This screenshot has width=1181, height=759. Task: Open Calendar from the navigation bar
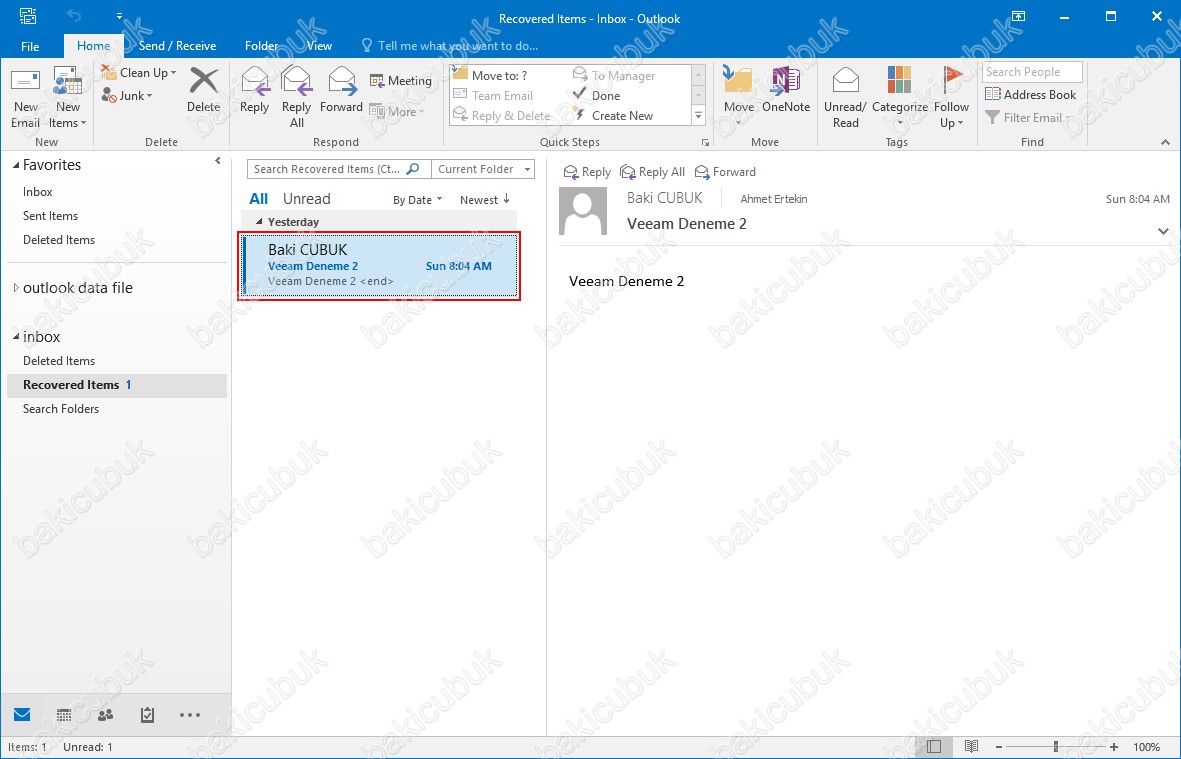coord(64,715)
